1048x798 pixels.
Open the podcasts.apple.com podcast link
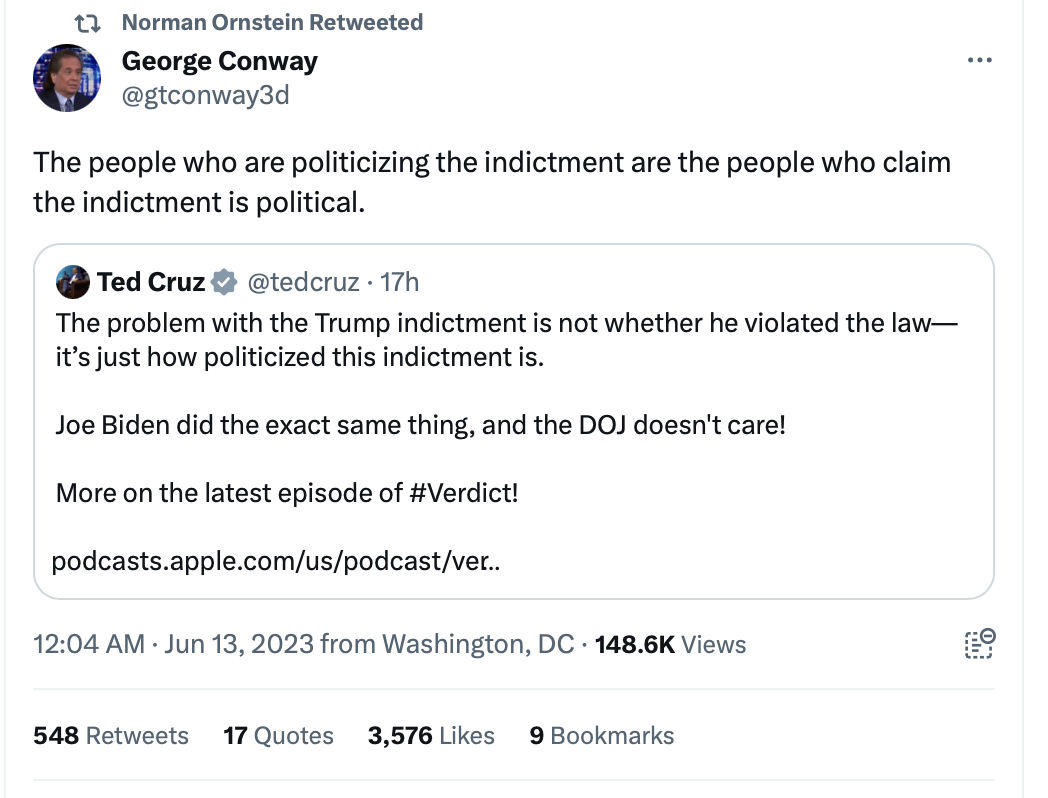tap(276, 561)
